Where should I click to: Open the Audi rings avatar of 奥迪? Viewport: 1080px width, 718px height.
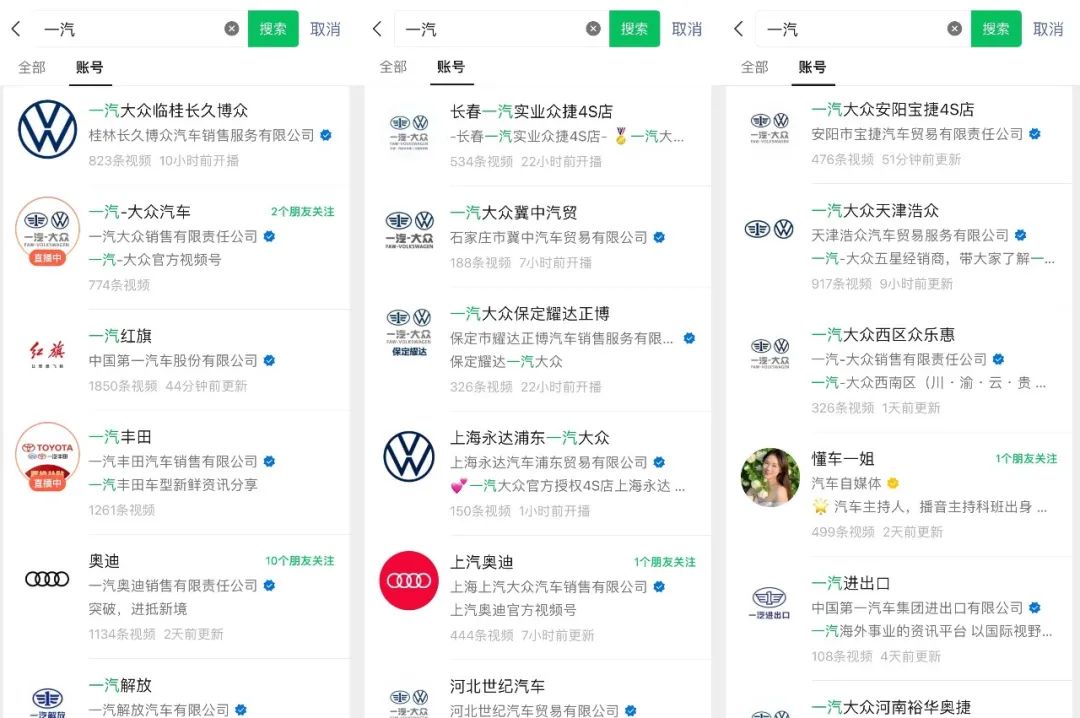point(48,579)
